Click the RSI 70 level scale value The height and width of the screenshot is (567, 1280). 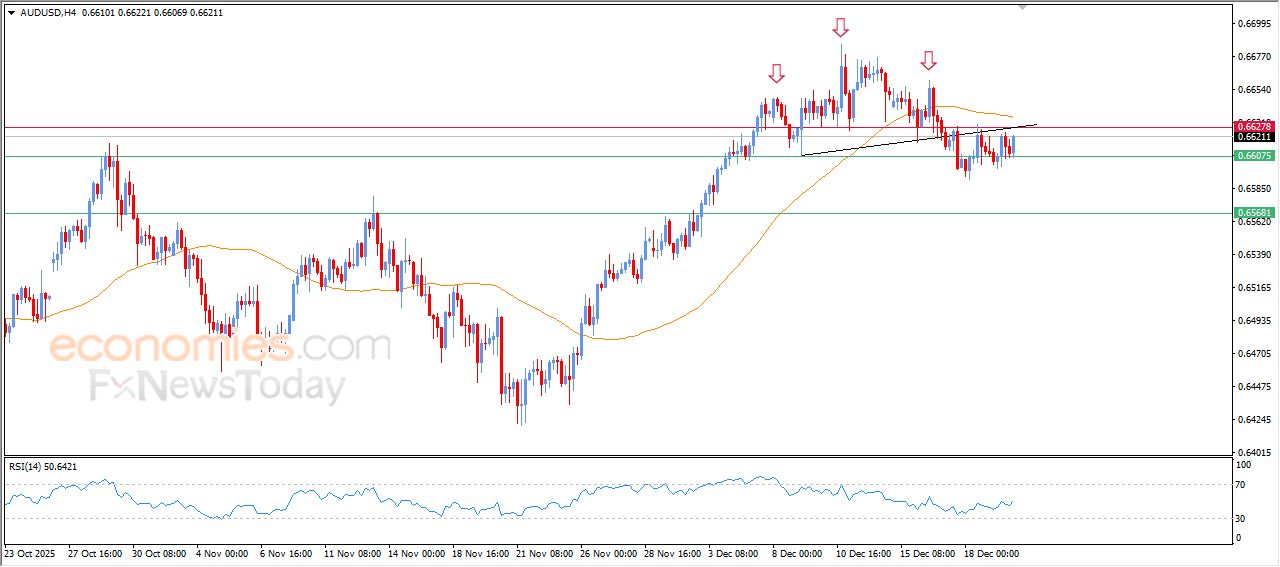click(x=1243, y=485)
